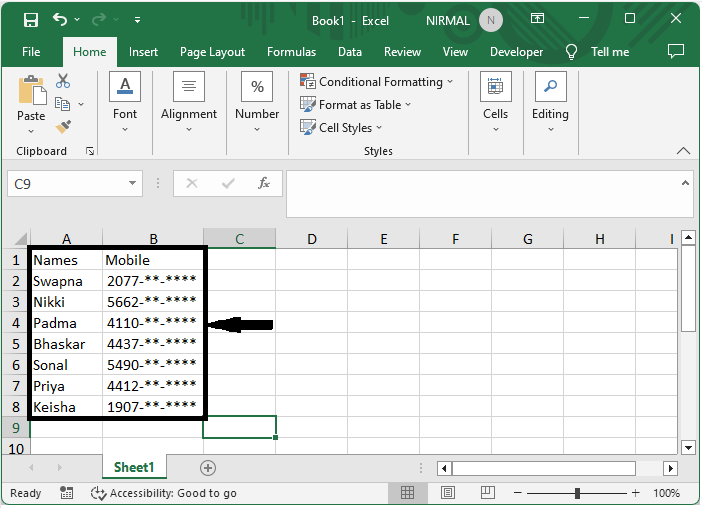Image resolution: width=702 pixels, height=508 pixels.
Task: Open the Name Box dropdown arrow
Action: (134, 184)
